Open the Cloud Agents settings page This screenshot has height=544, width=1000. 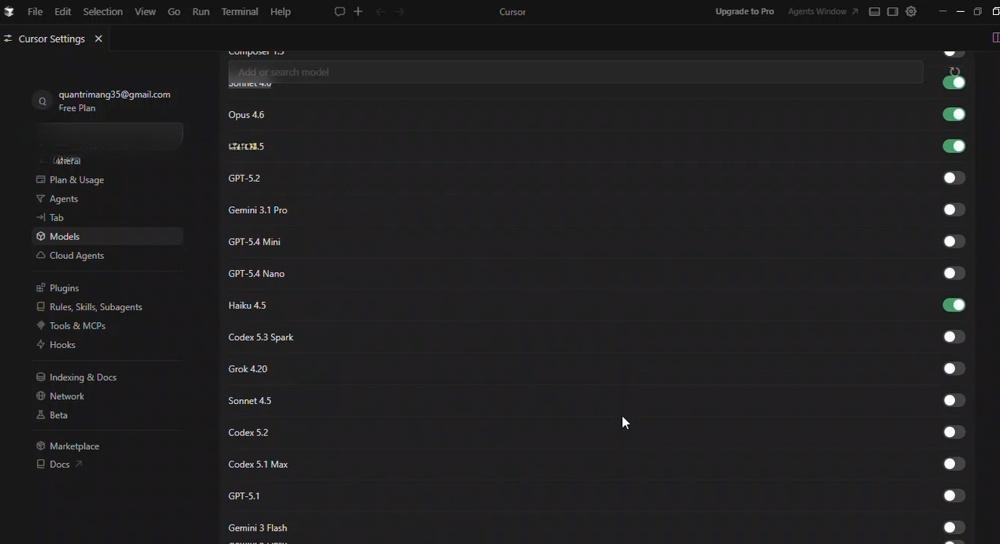point(77,255)
